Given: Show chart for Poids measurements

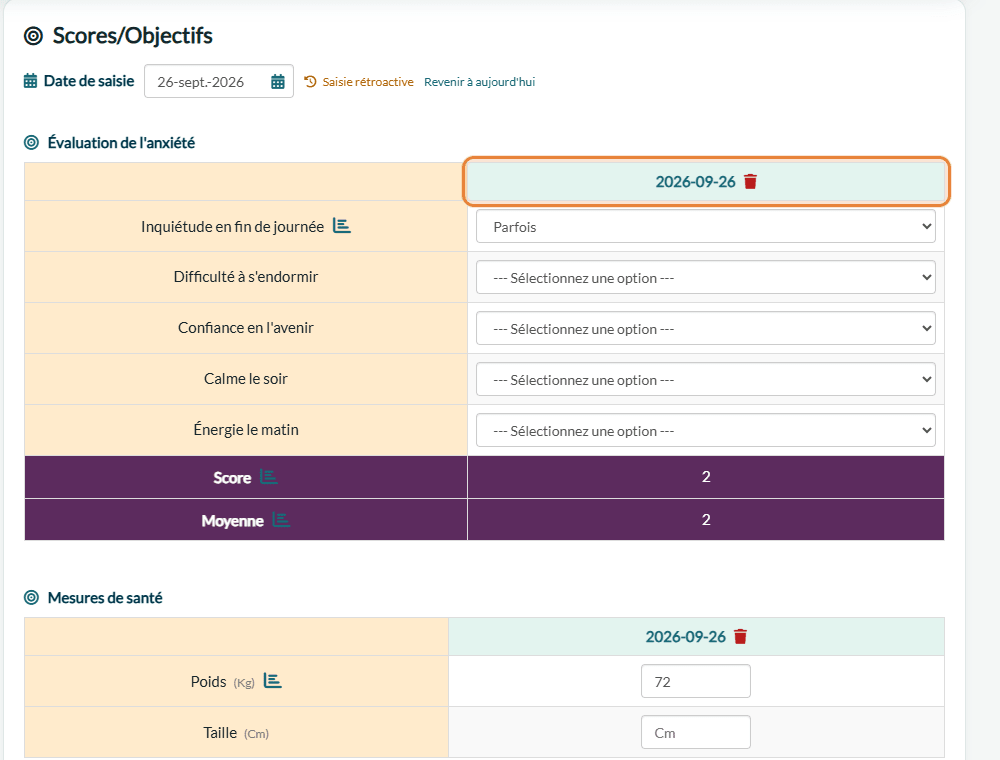Looking at the screenshot, I should [x=273, y=681].
